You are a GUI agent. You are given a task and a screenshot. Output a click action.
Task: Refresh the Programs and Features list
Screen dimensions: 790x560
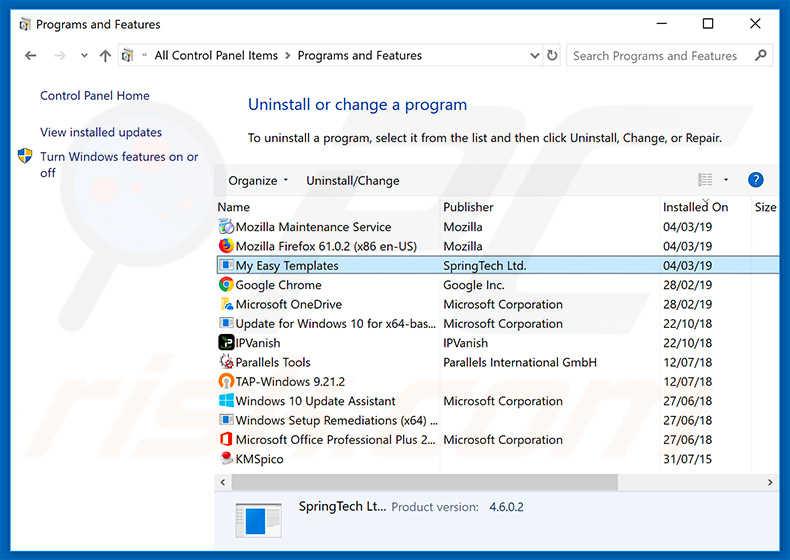(x=552, y=55)
